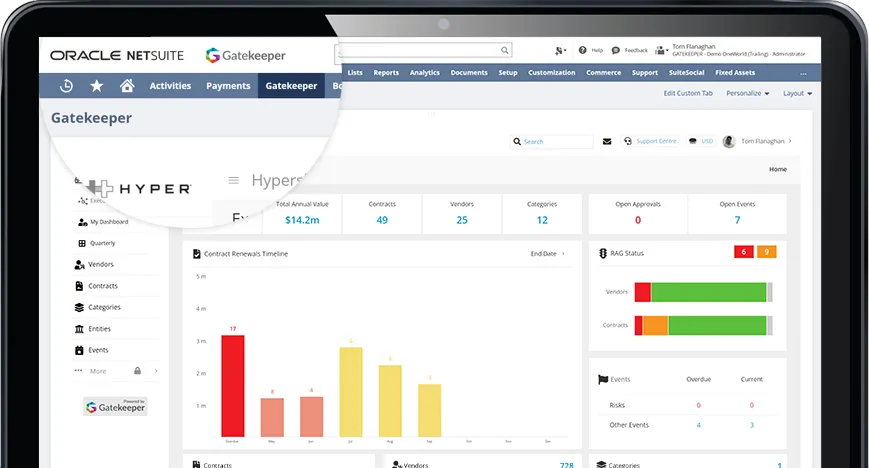Open the recent records clock icon
This screenshot has height=468, width=869.
tap(67, 86)
